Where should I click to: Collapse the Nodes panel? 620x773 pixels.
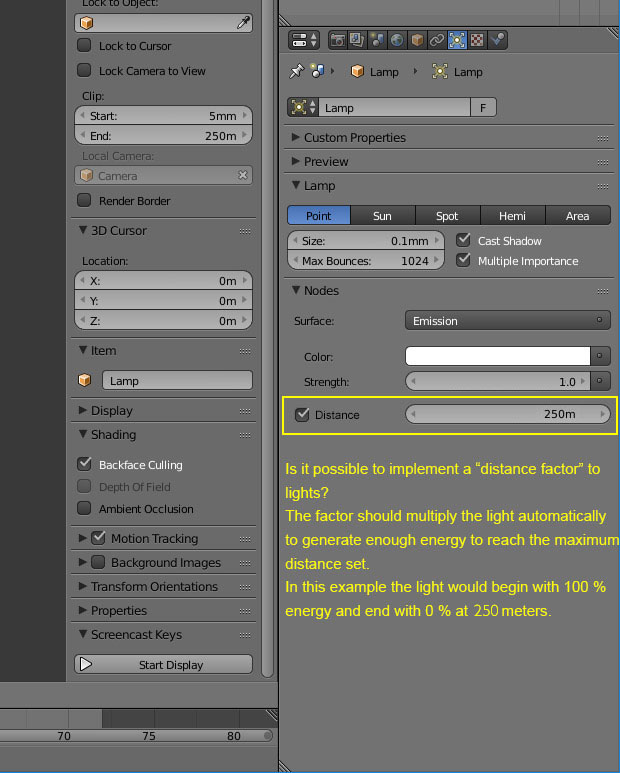pos(296,290)
